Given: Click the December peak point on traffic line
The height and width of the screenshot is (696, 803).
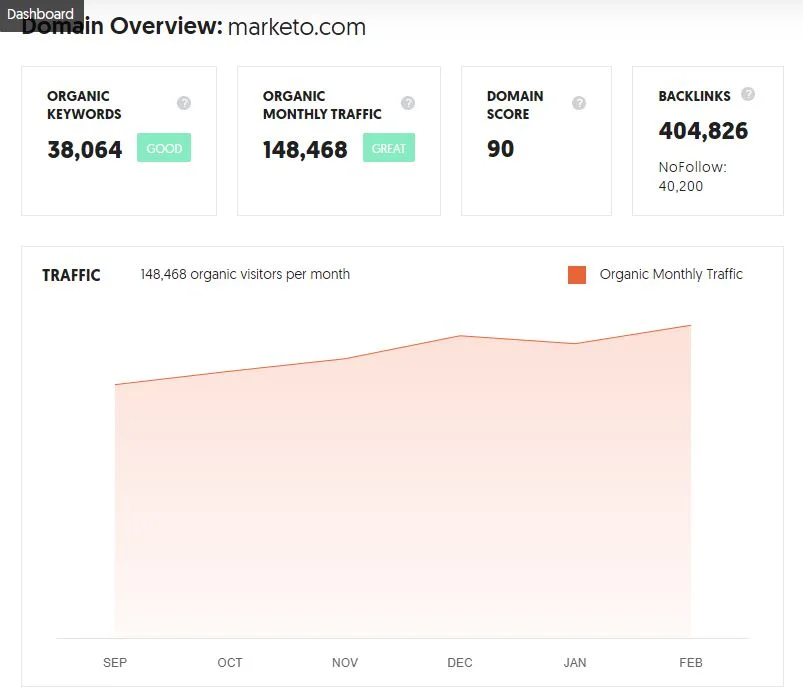Looking at the screenshot, I should [460, 336].
